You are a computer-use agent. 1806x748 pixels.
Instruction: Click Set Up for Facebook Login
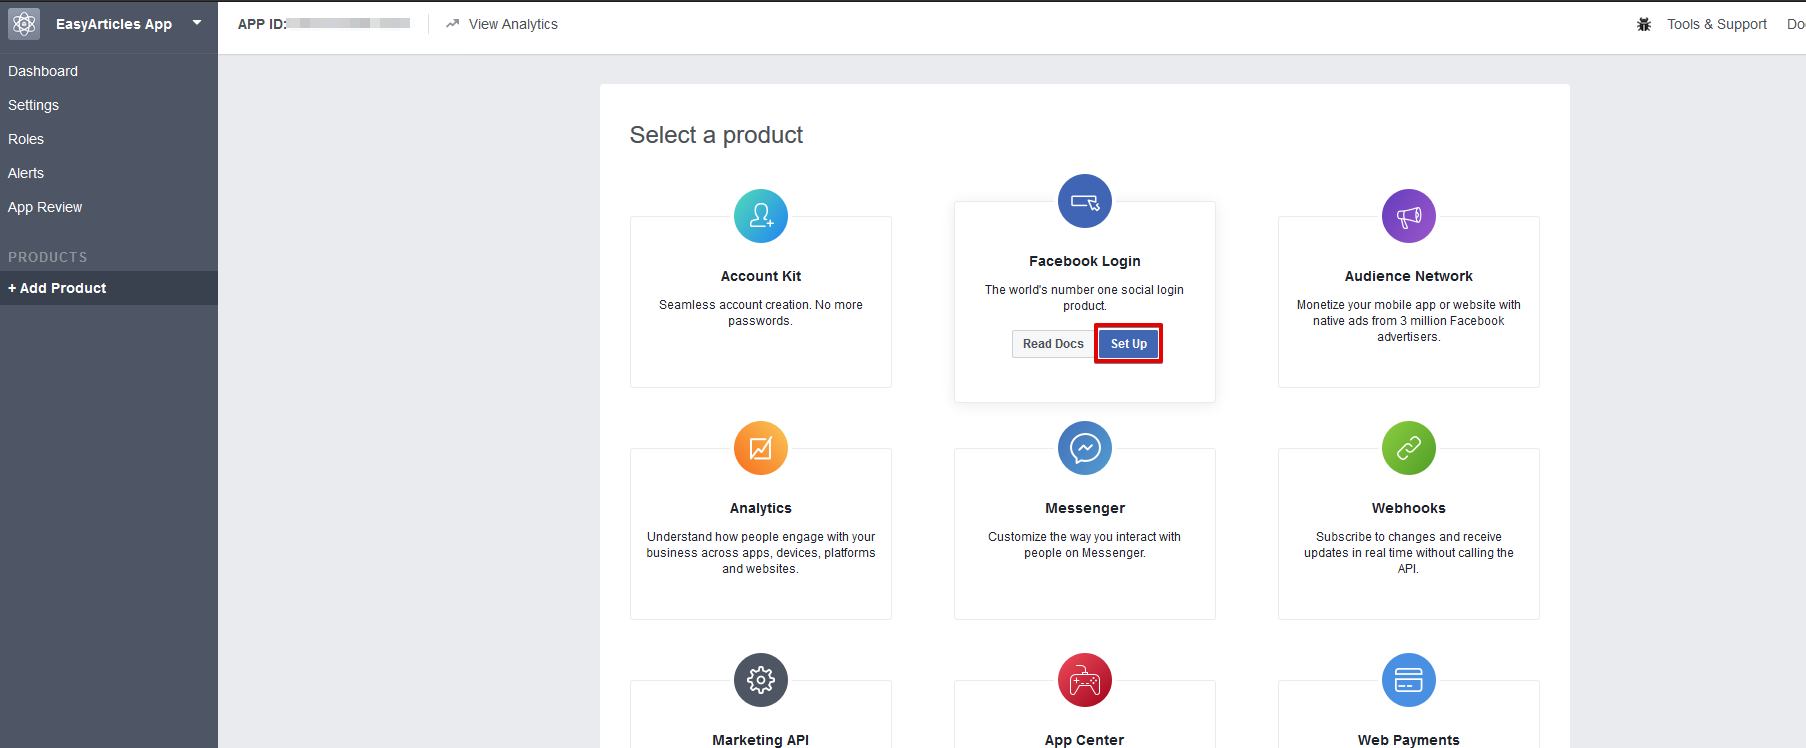(1129, 344)
